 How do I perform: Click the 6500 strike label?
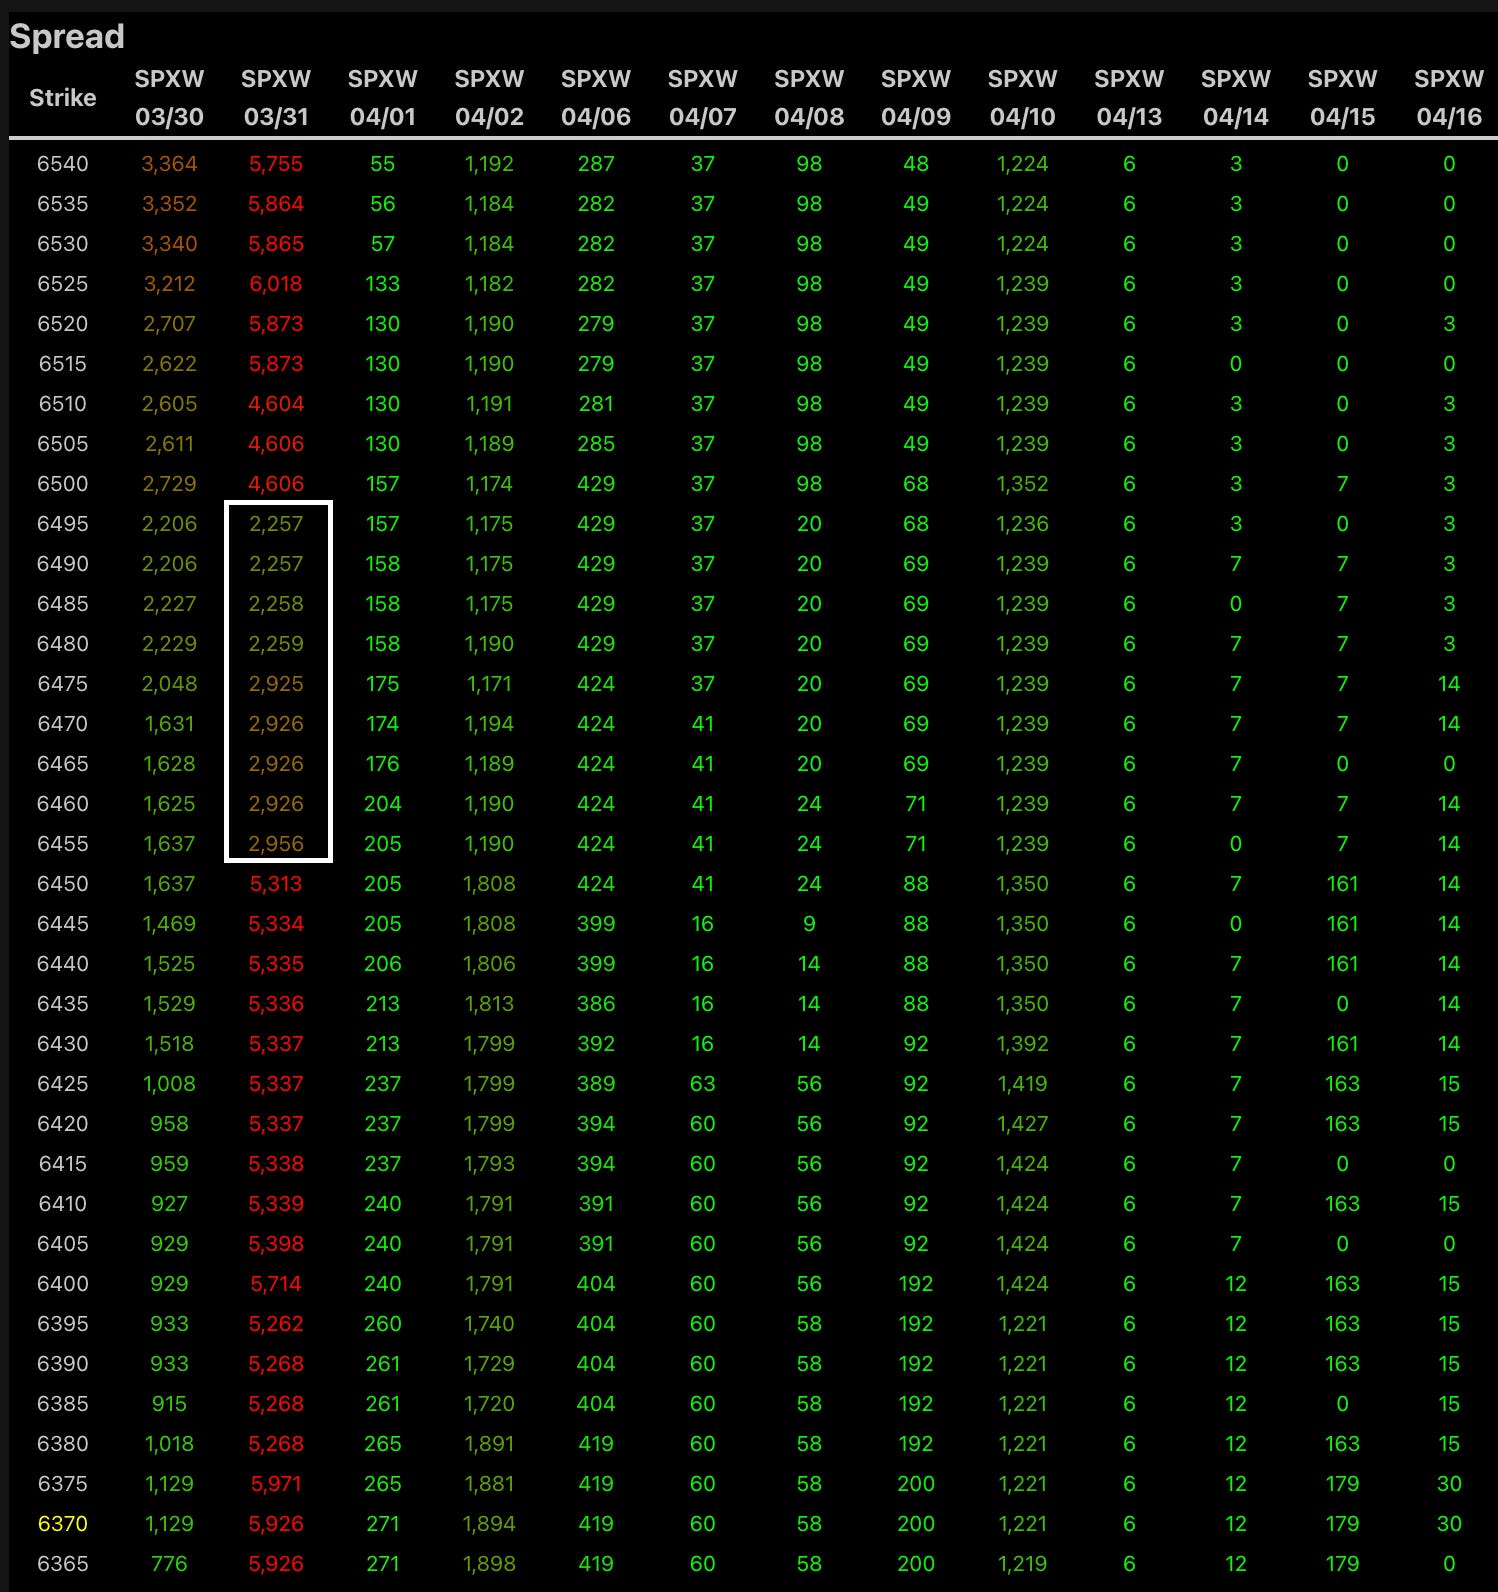tap(63, 484)
